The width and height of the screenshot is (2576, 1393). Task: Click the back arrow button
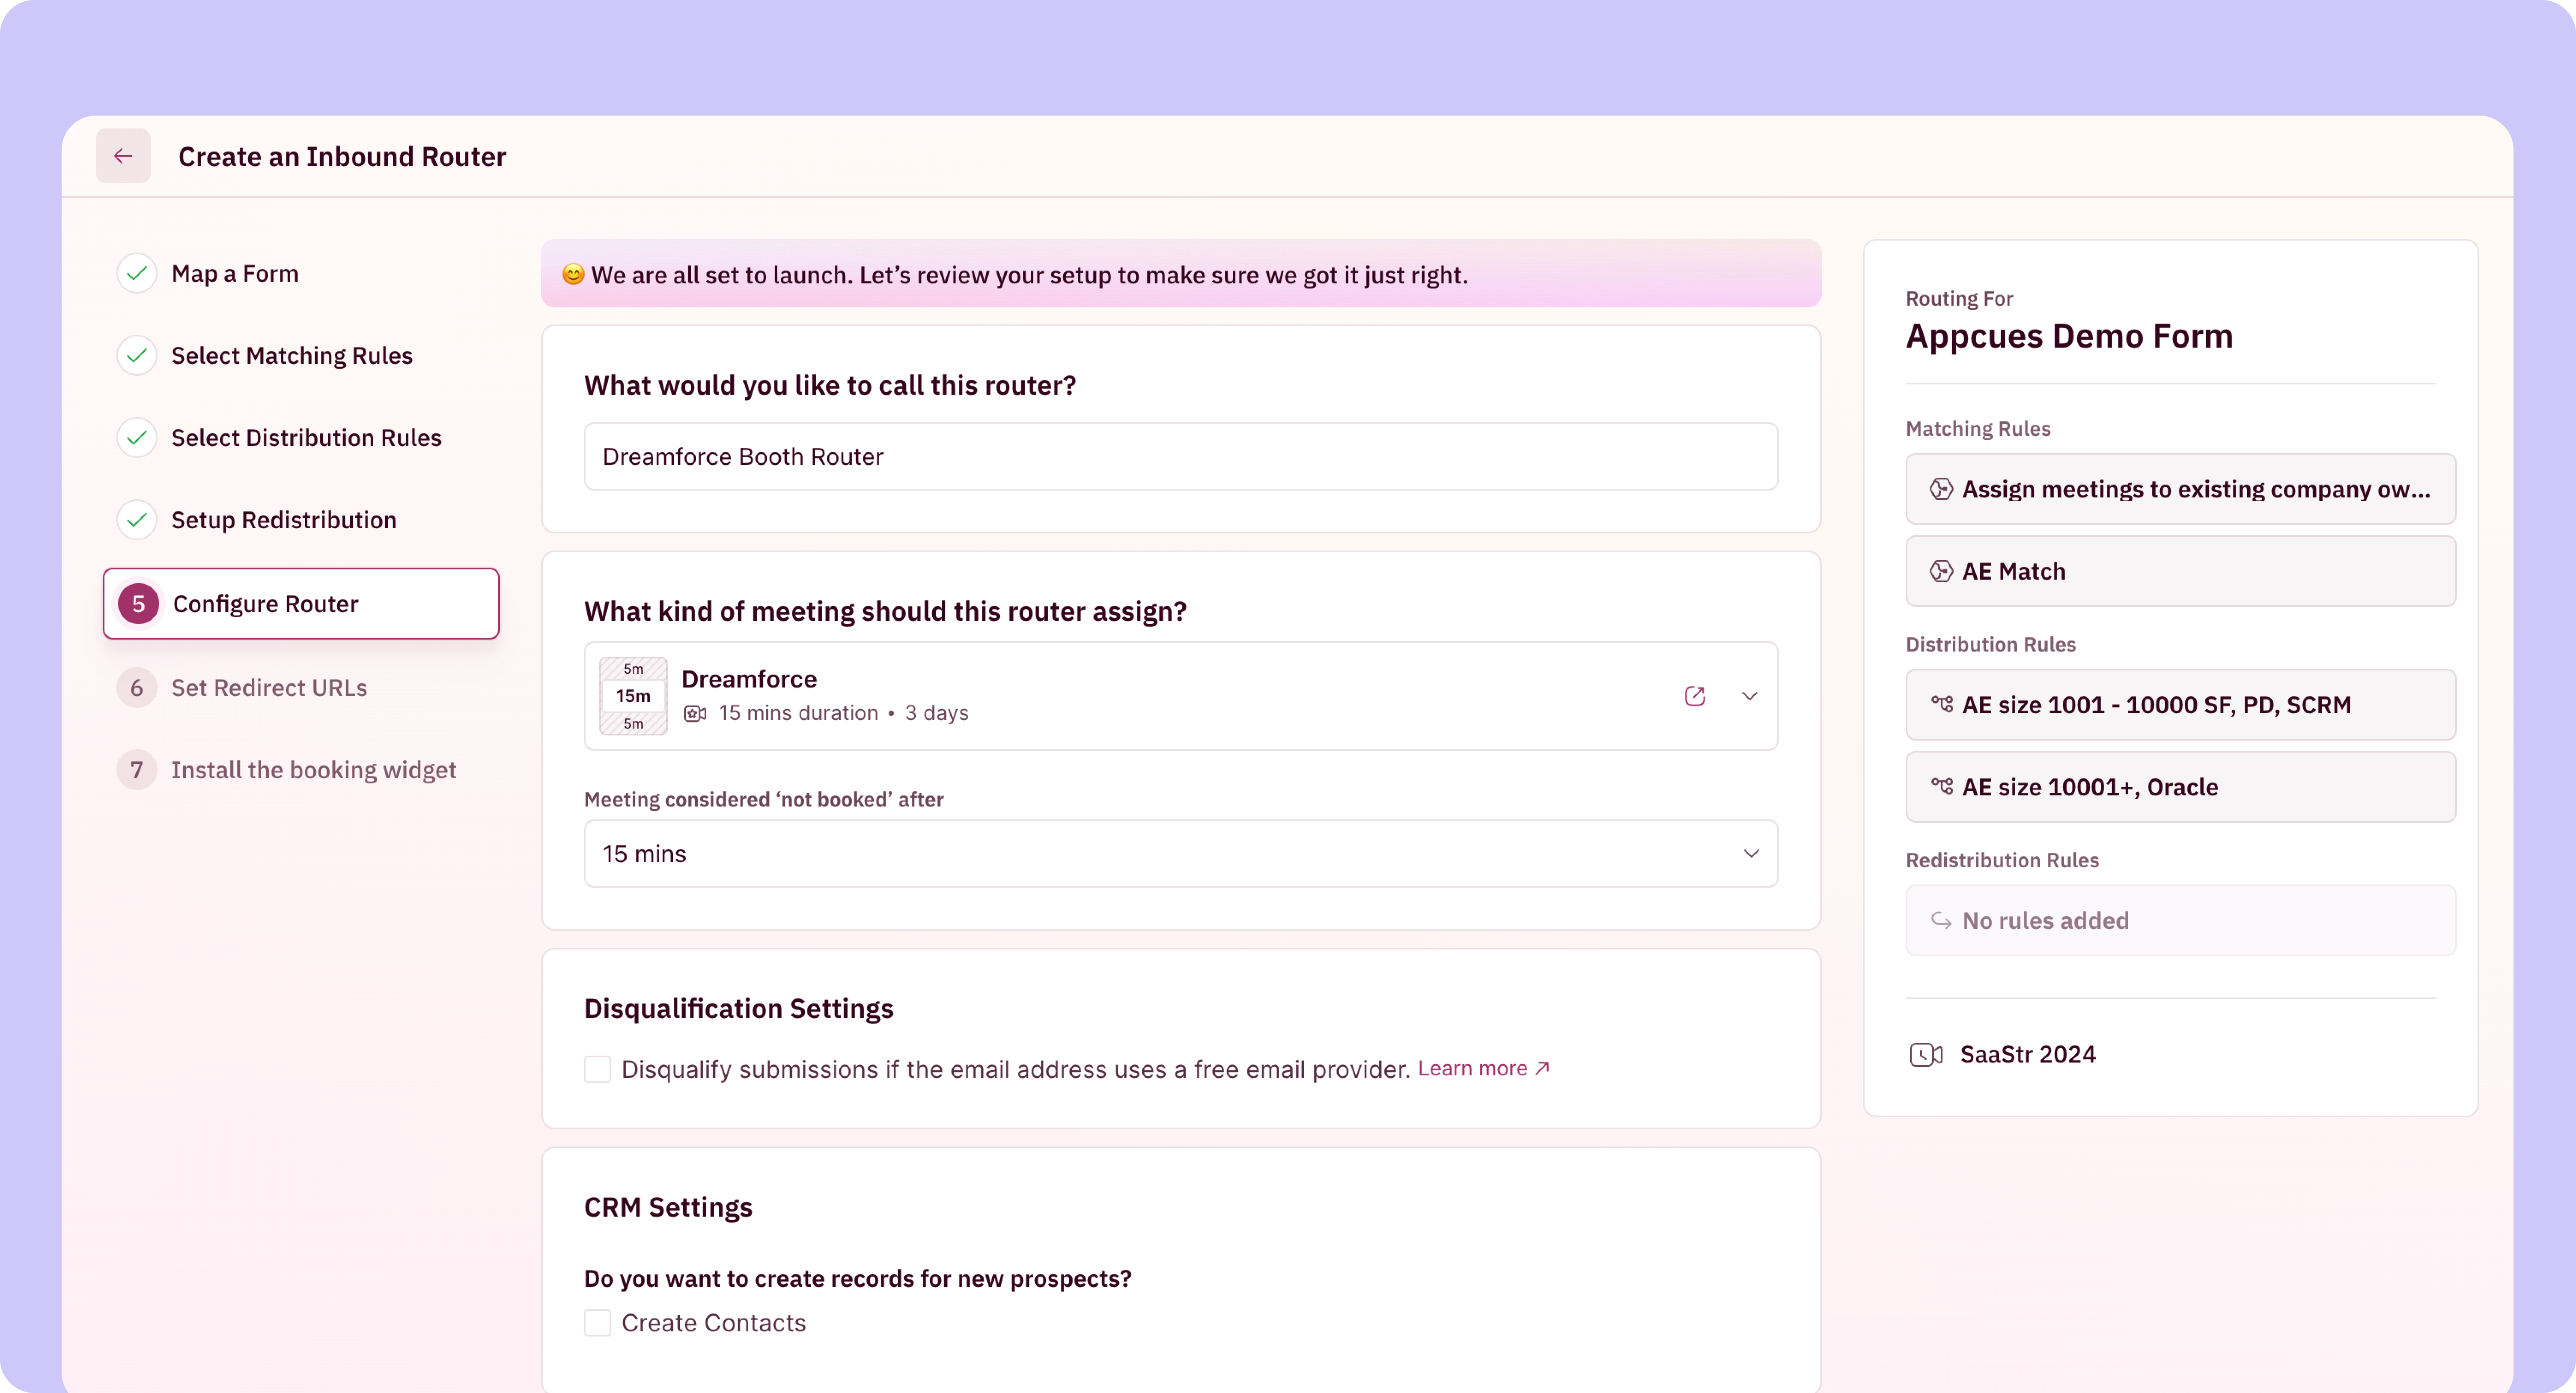click(123, 156)
